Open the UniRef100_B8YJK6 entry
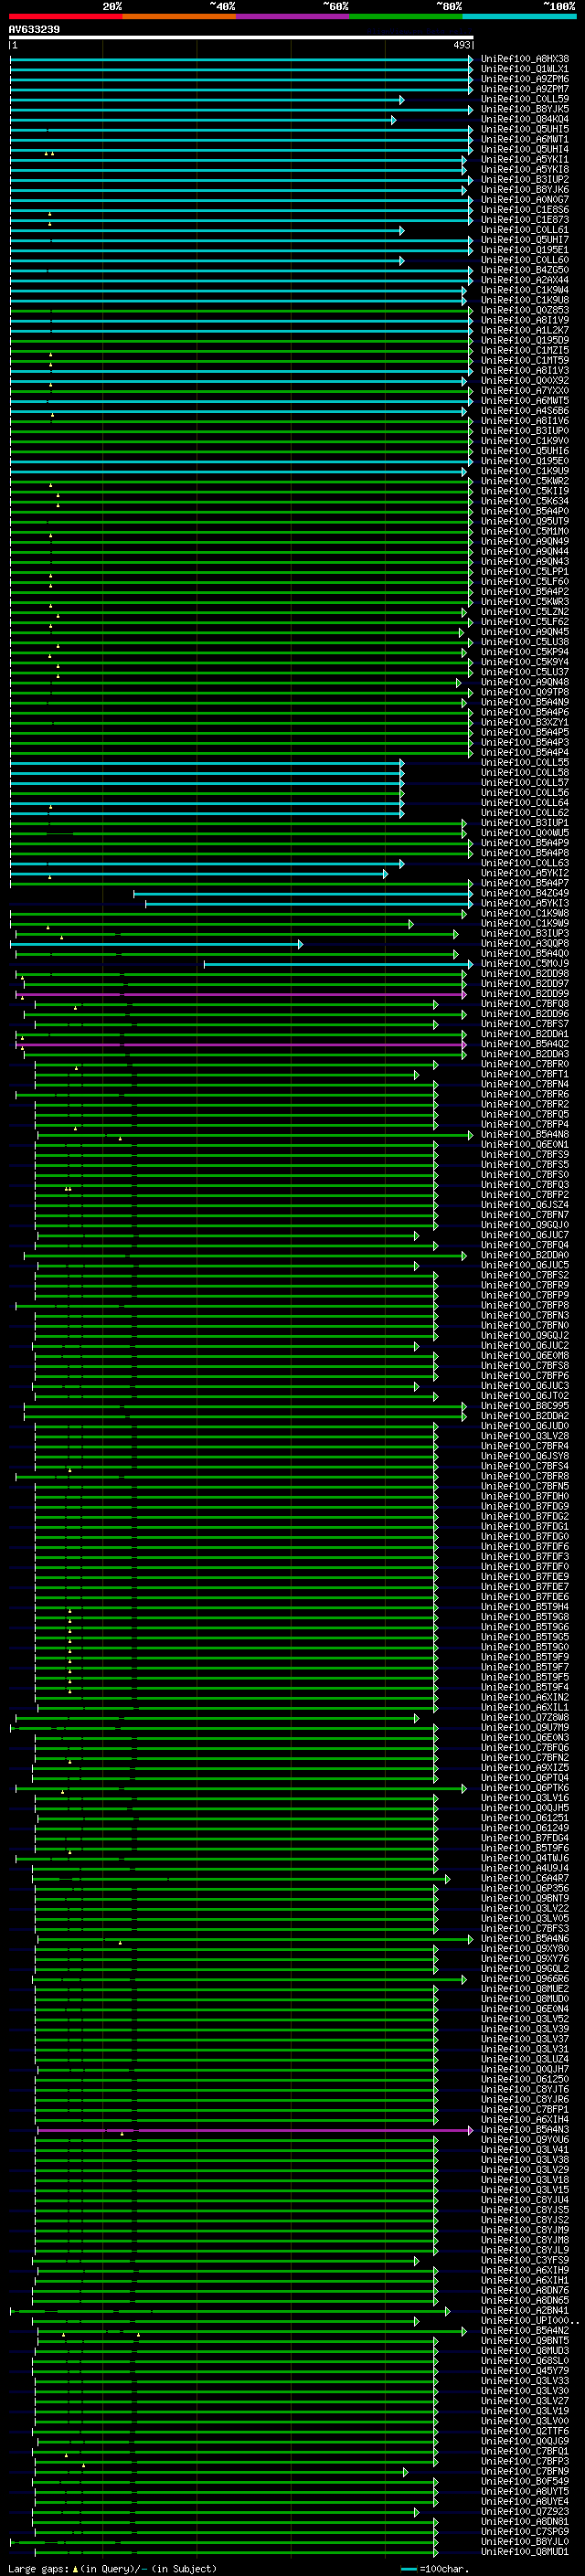The width and height of the screenshot is (585, 2576). tap(524, 189)
